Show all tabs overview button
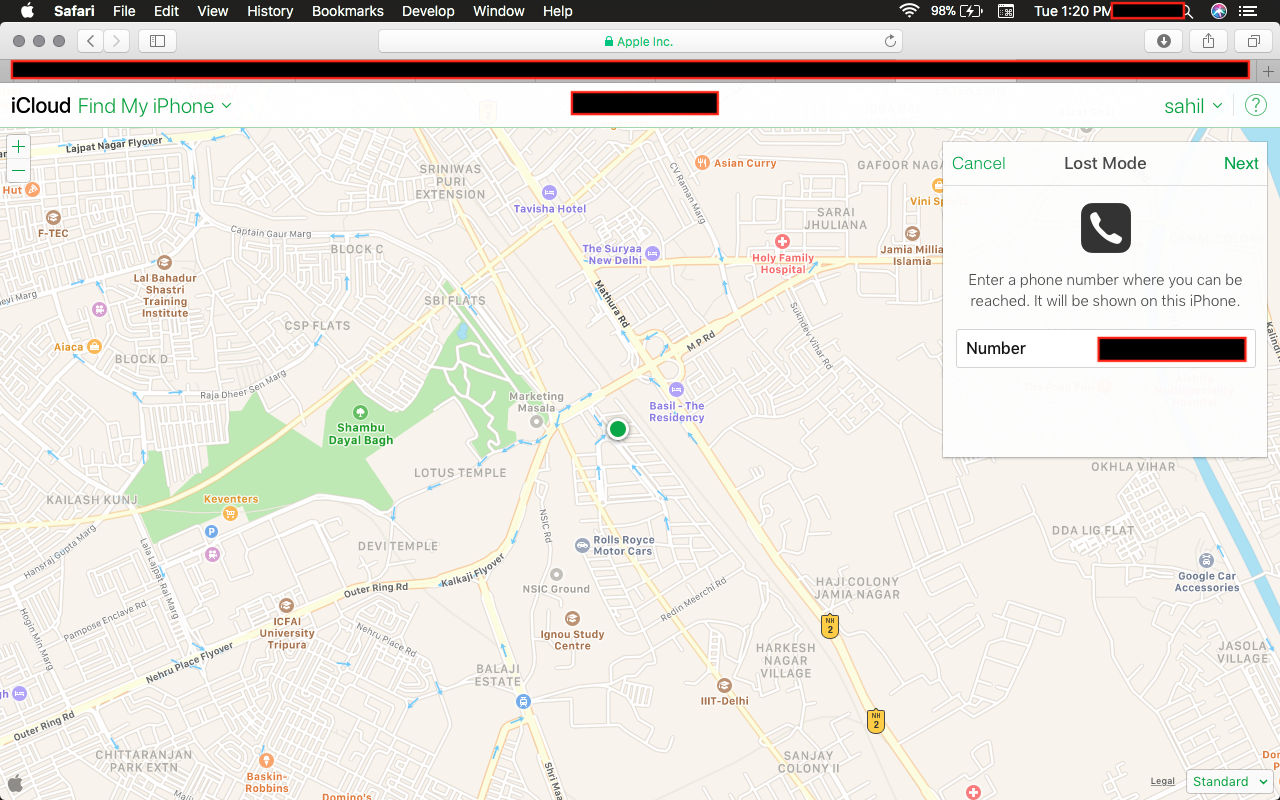The height and width of the screenshot is (800, 1280). point(1253,41)
